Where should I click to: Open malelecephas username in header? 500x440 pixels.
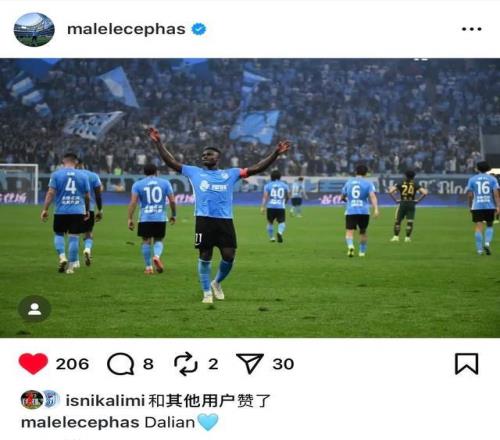coord(126,29)
